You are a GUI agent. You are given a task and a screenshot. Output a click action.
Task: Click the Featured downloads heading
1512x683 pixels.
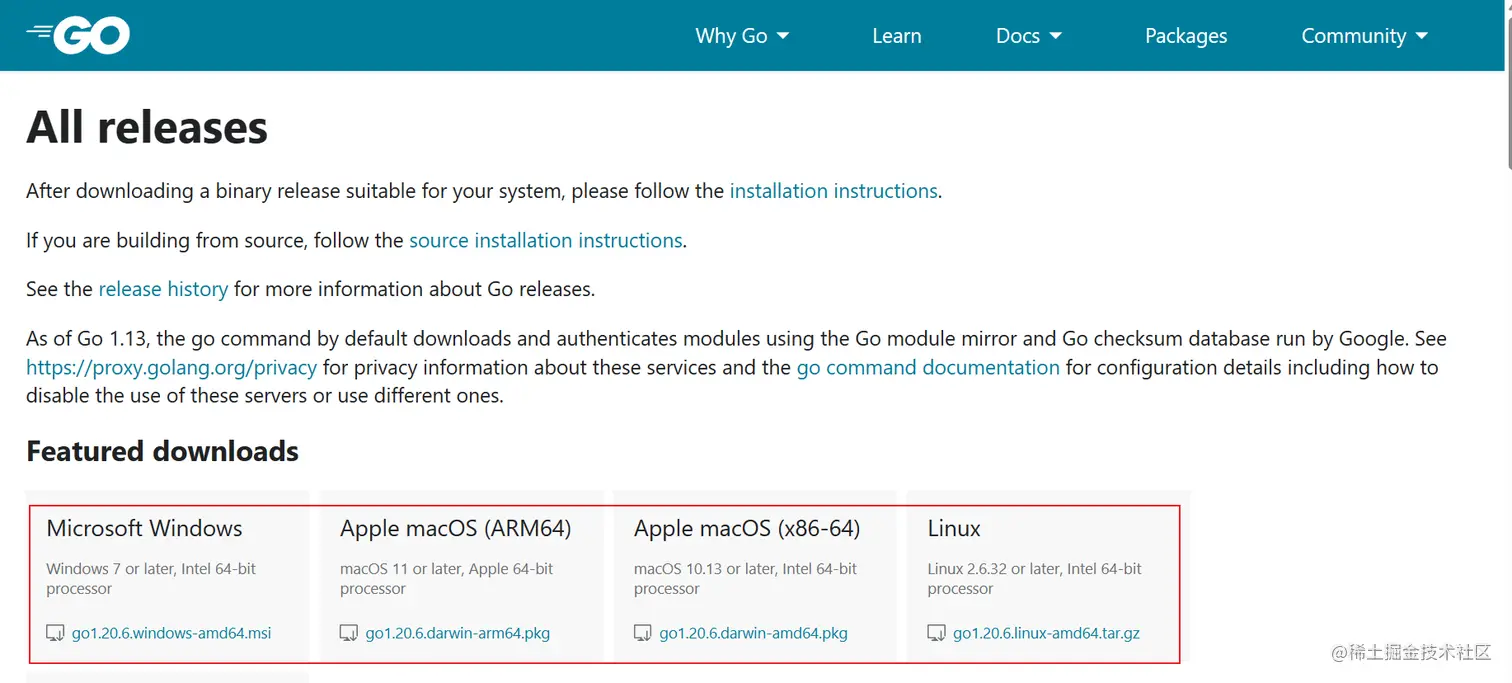point(162,451)
